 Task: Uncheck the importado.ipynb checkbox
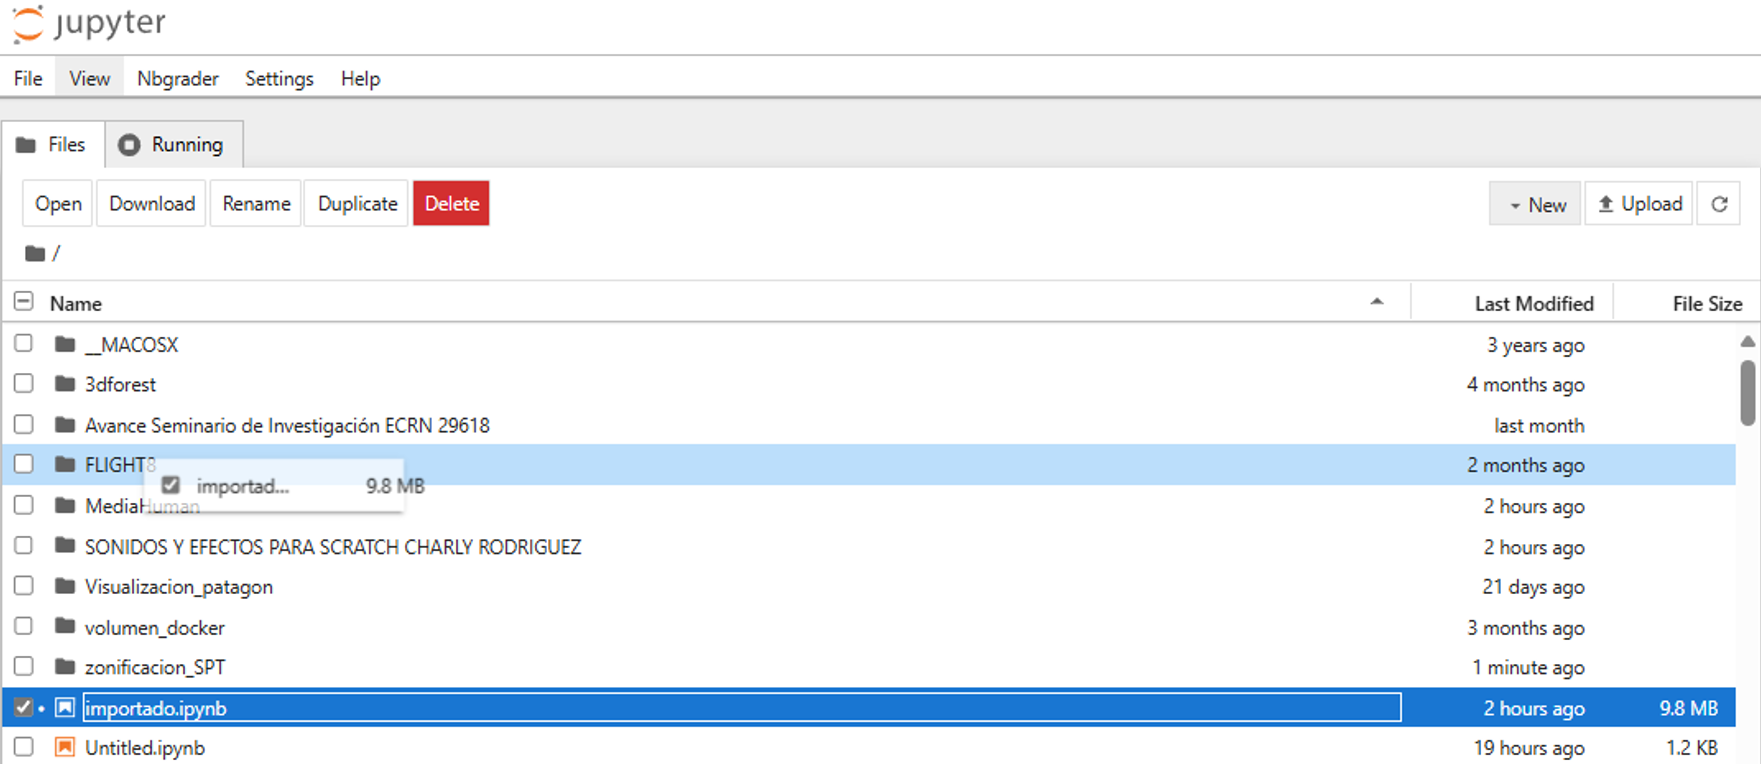(24, 708)
